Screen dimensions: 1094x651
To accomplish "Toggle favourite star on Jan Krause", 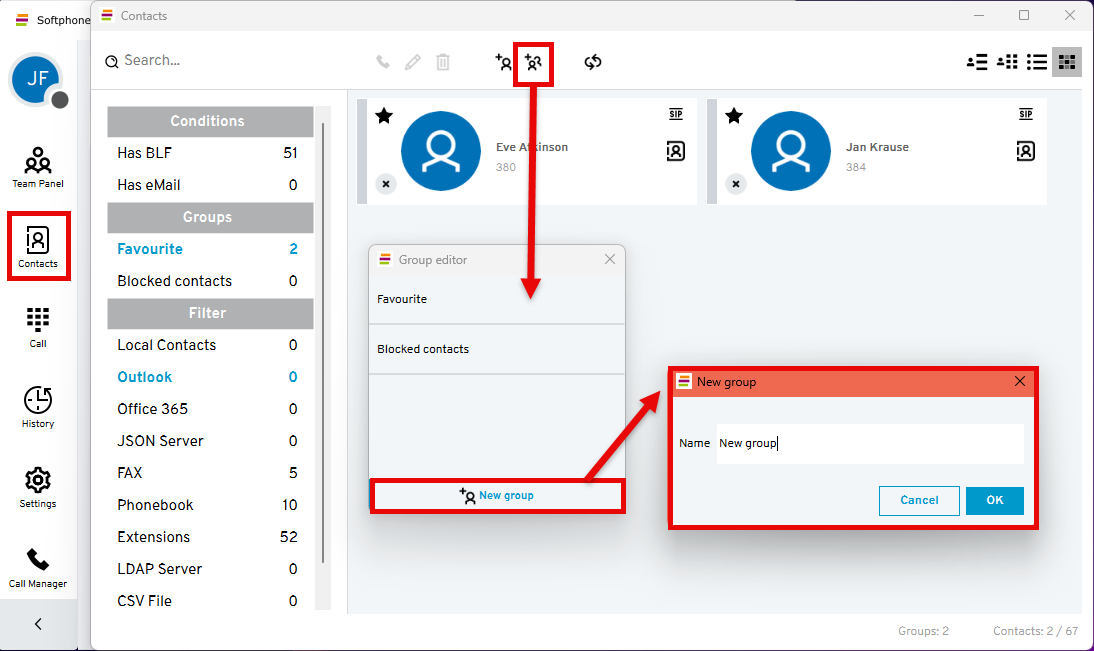I will (x=734, y=116).
